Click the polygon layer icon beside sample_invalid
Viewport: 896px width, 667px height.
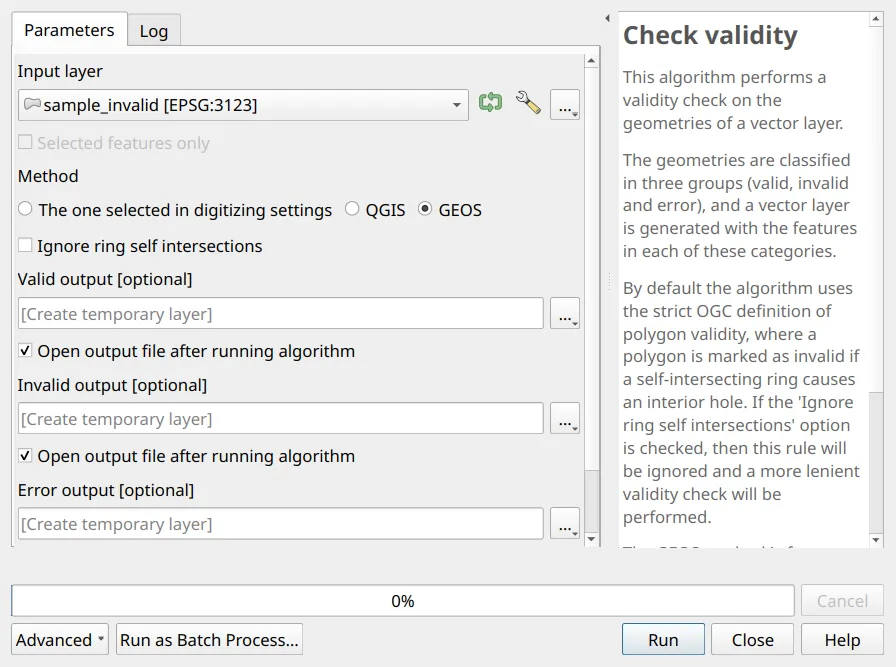32,104
